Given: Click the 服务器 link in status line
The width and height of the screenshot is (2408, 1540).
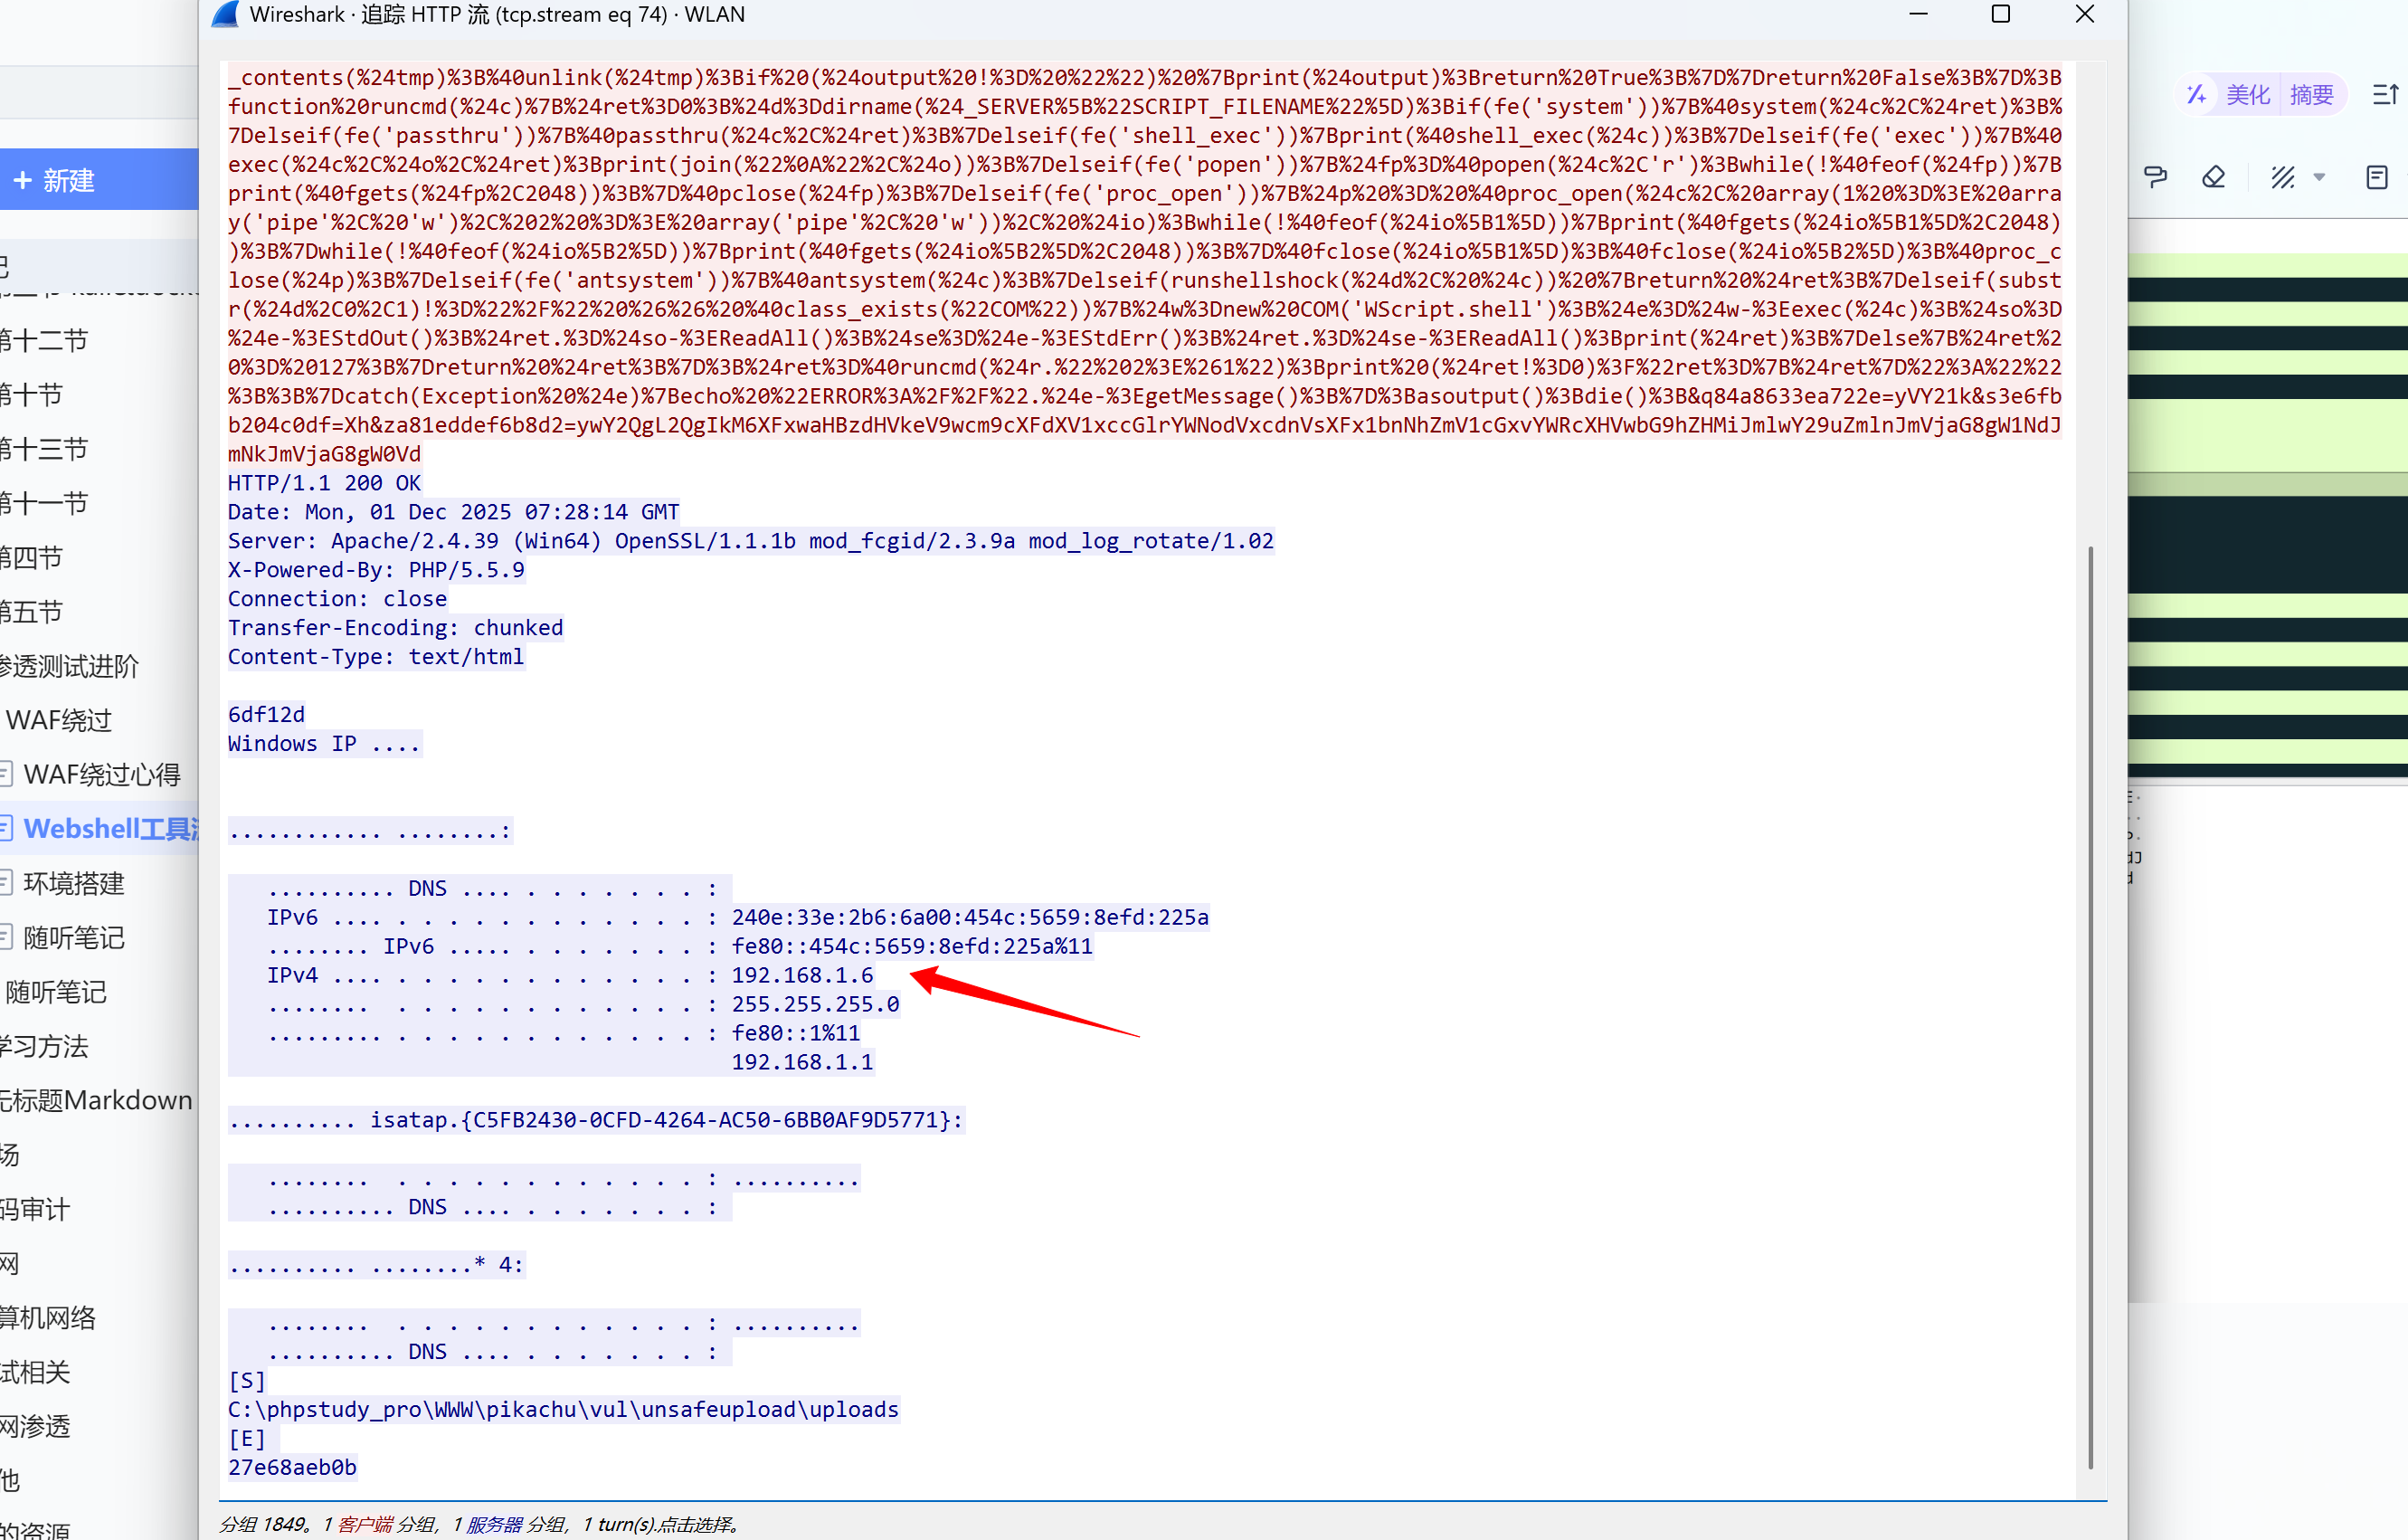Looking at the screenshot, I should [494, 1524].
